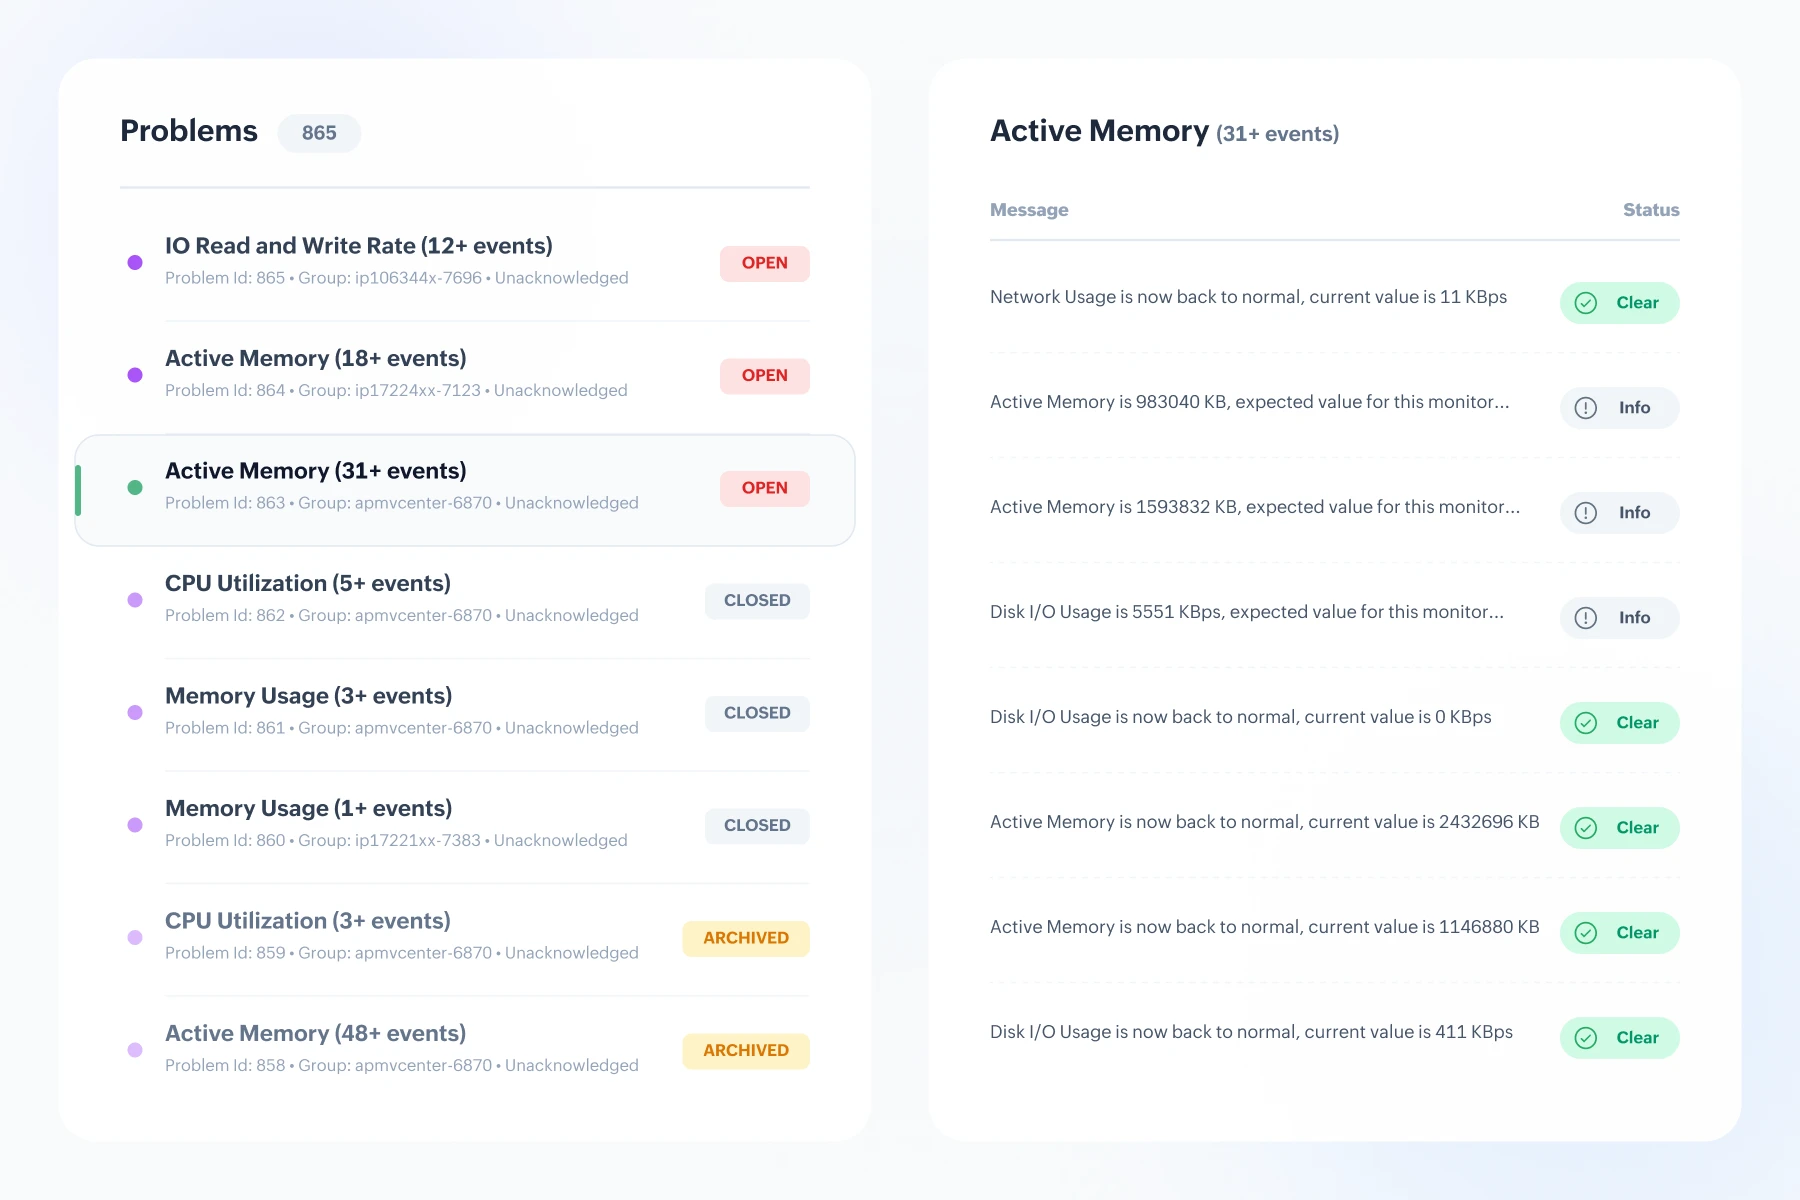
Task: Open the Active Memory (18+ events) problem
Action: 316,358
